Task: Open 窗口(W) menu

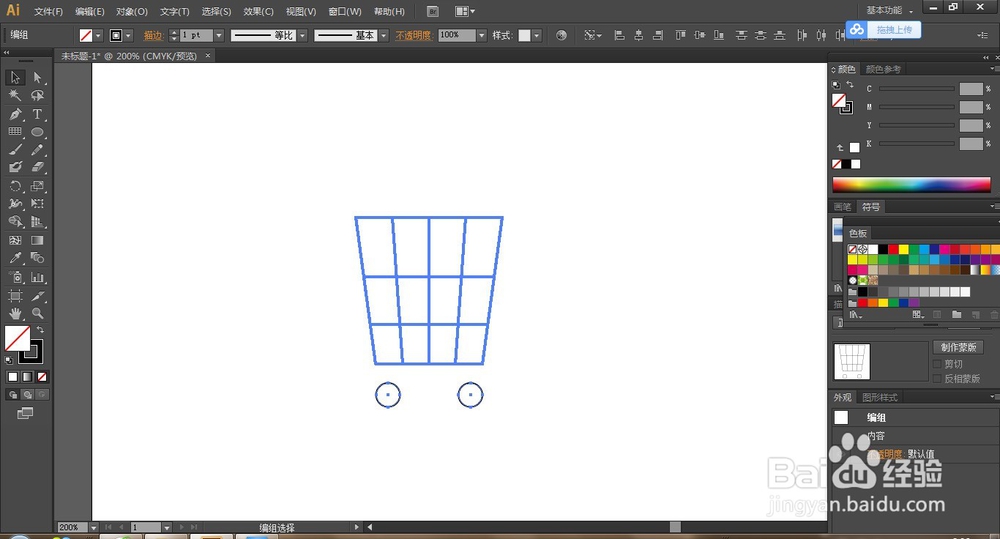Action: click(x=344, y=11)
